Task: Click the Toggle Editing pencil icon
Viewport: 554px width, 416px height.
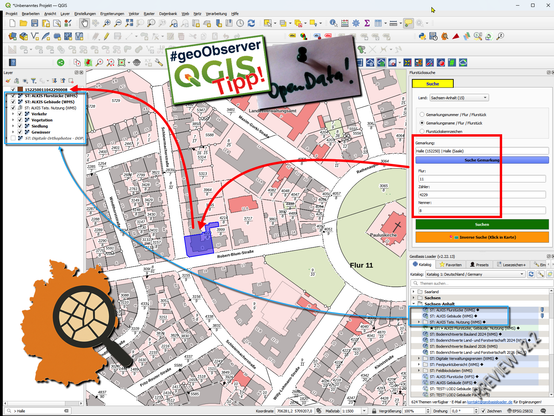Action: coord(106,36)
